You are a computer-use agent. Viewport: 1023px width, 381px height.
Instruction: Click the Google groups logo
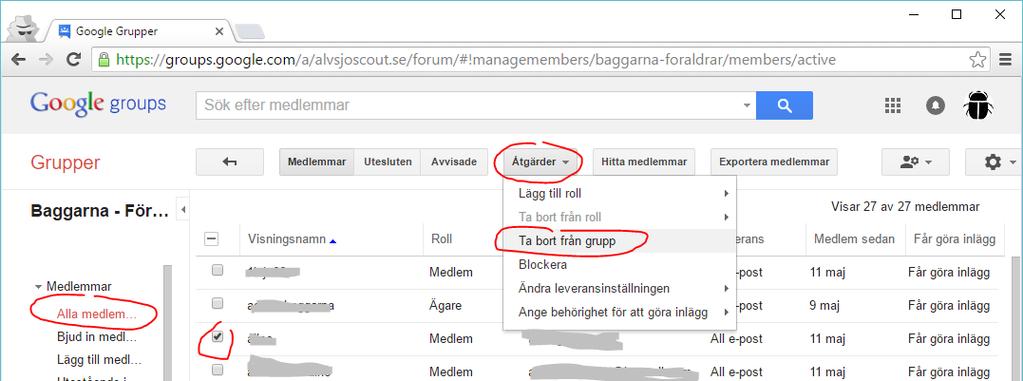98,104
